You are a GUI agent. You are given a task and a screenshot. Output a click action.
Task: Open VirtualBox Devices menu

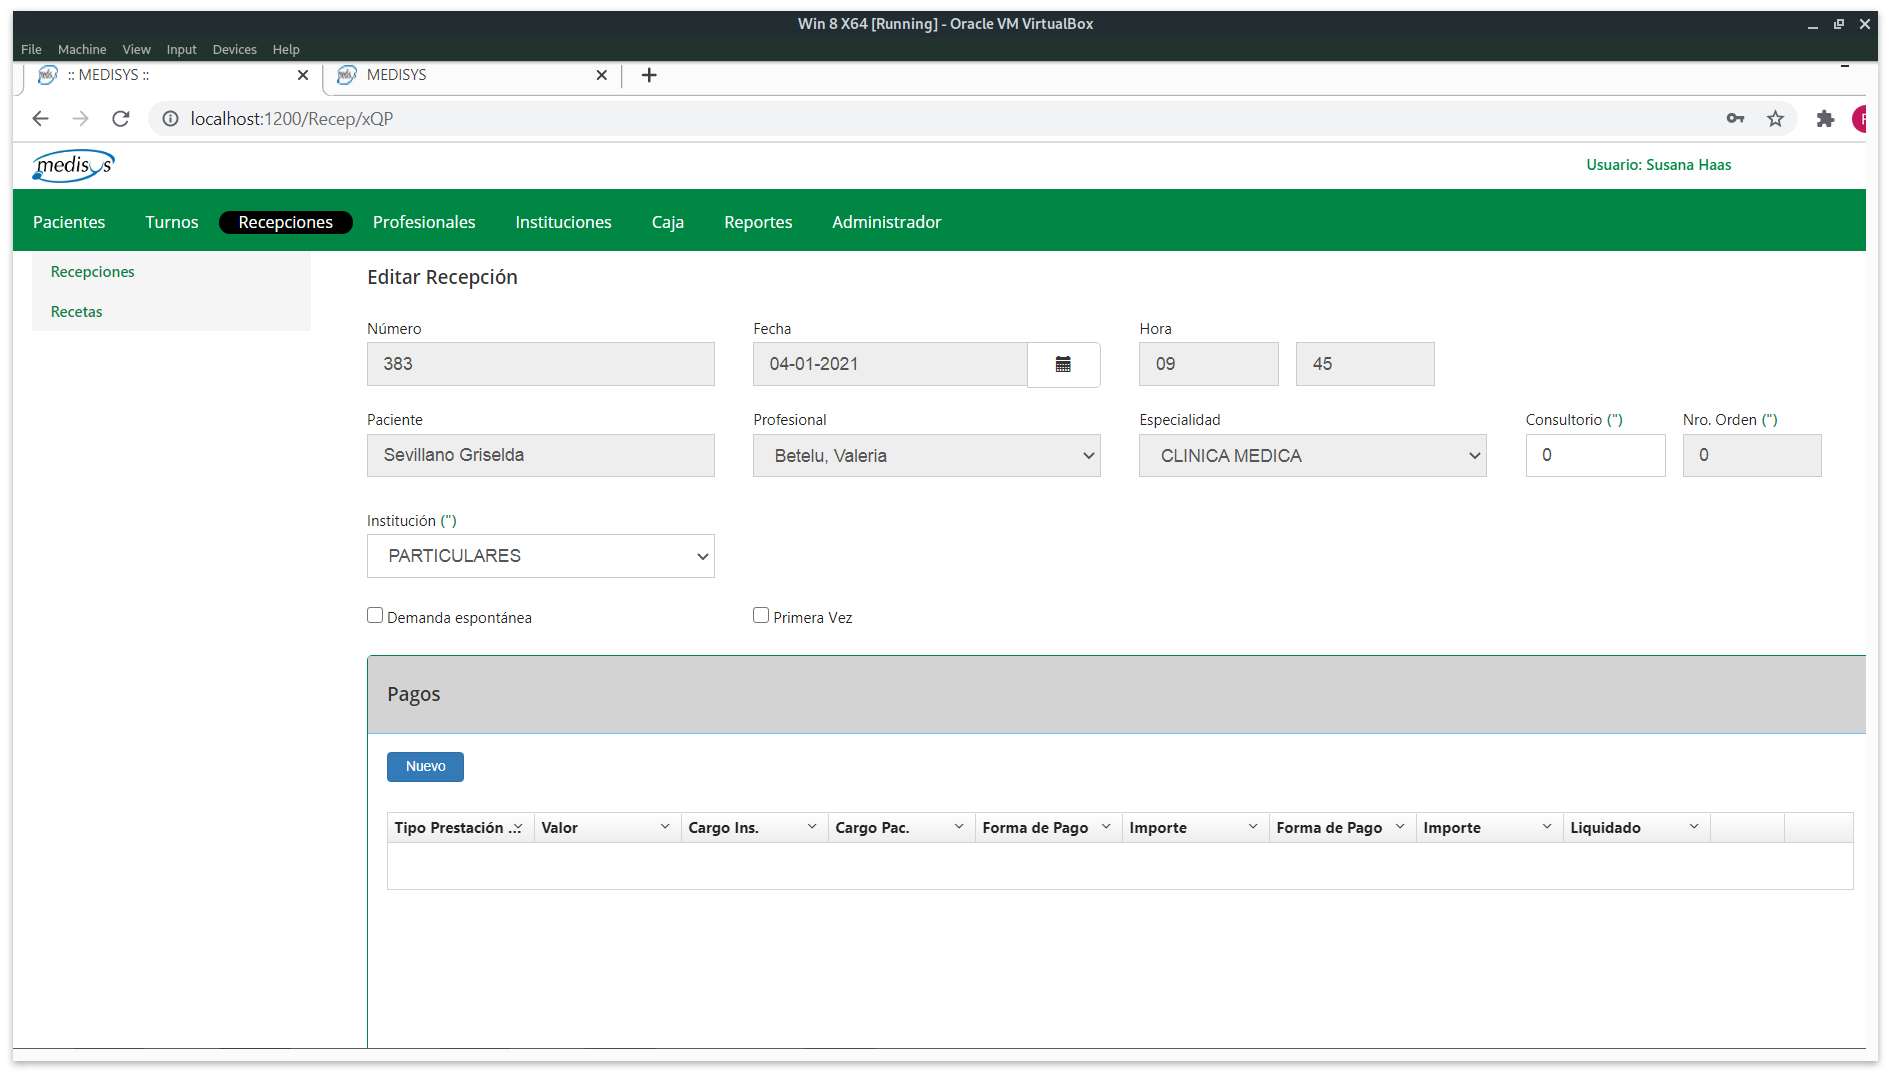pos(234,49)
